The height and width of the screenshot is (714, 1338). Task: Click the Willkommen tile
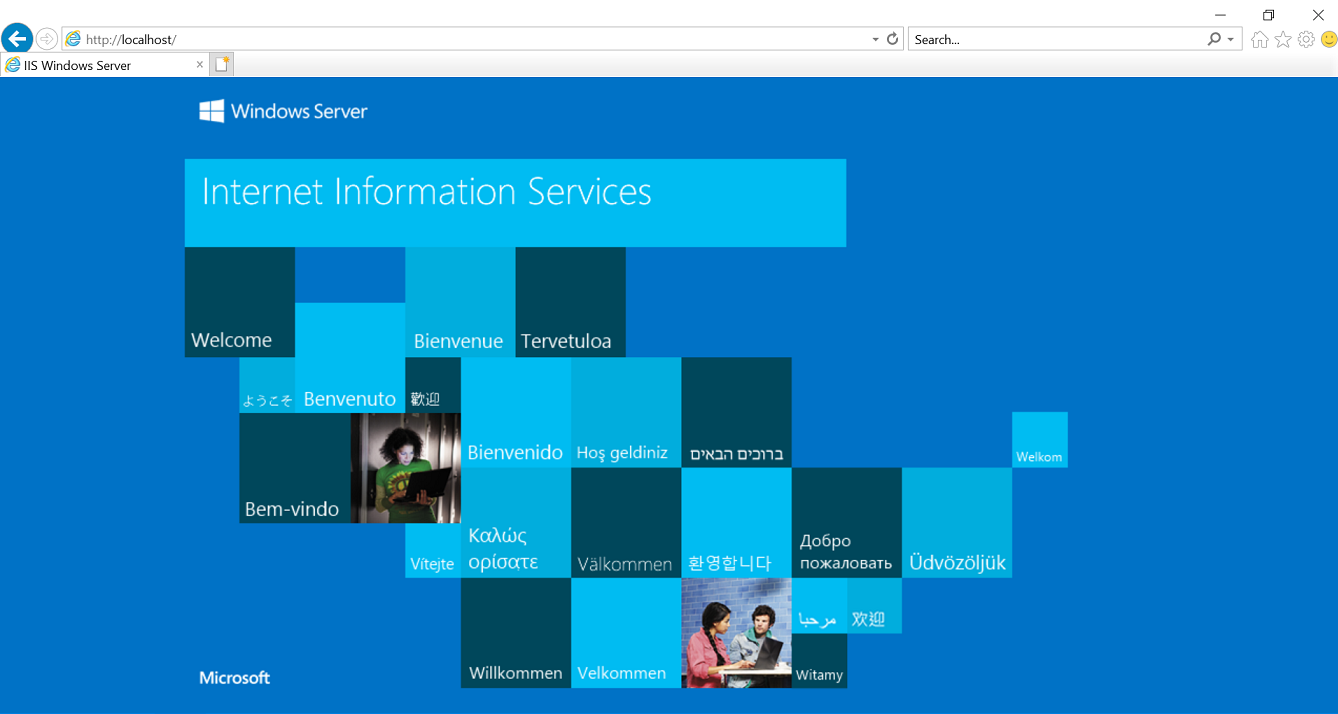coord(515,633)
